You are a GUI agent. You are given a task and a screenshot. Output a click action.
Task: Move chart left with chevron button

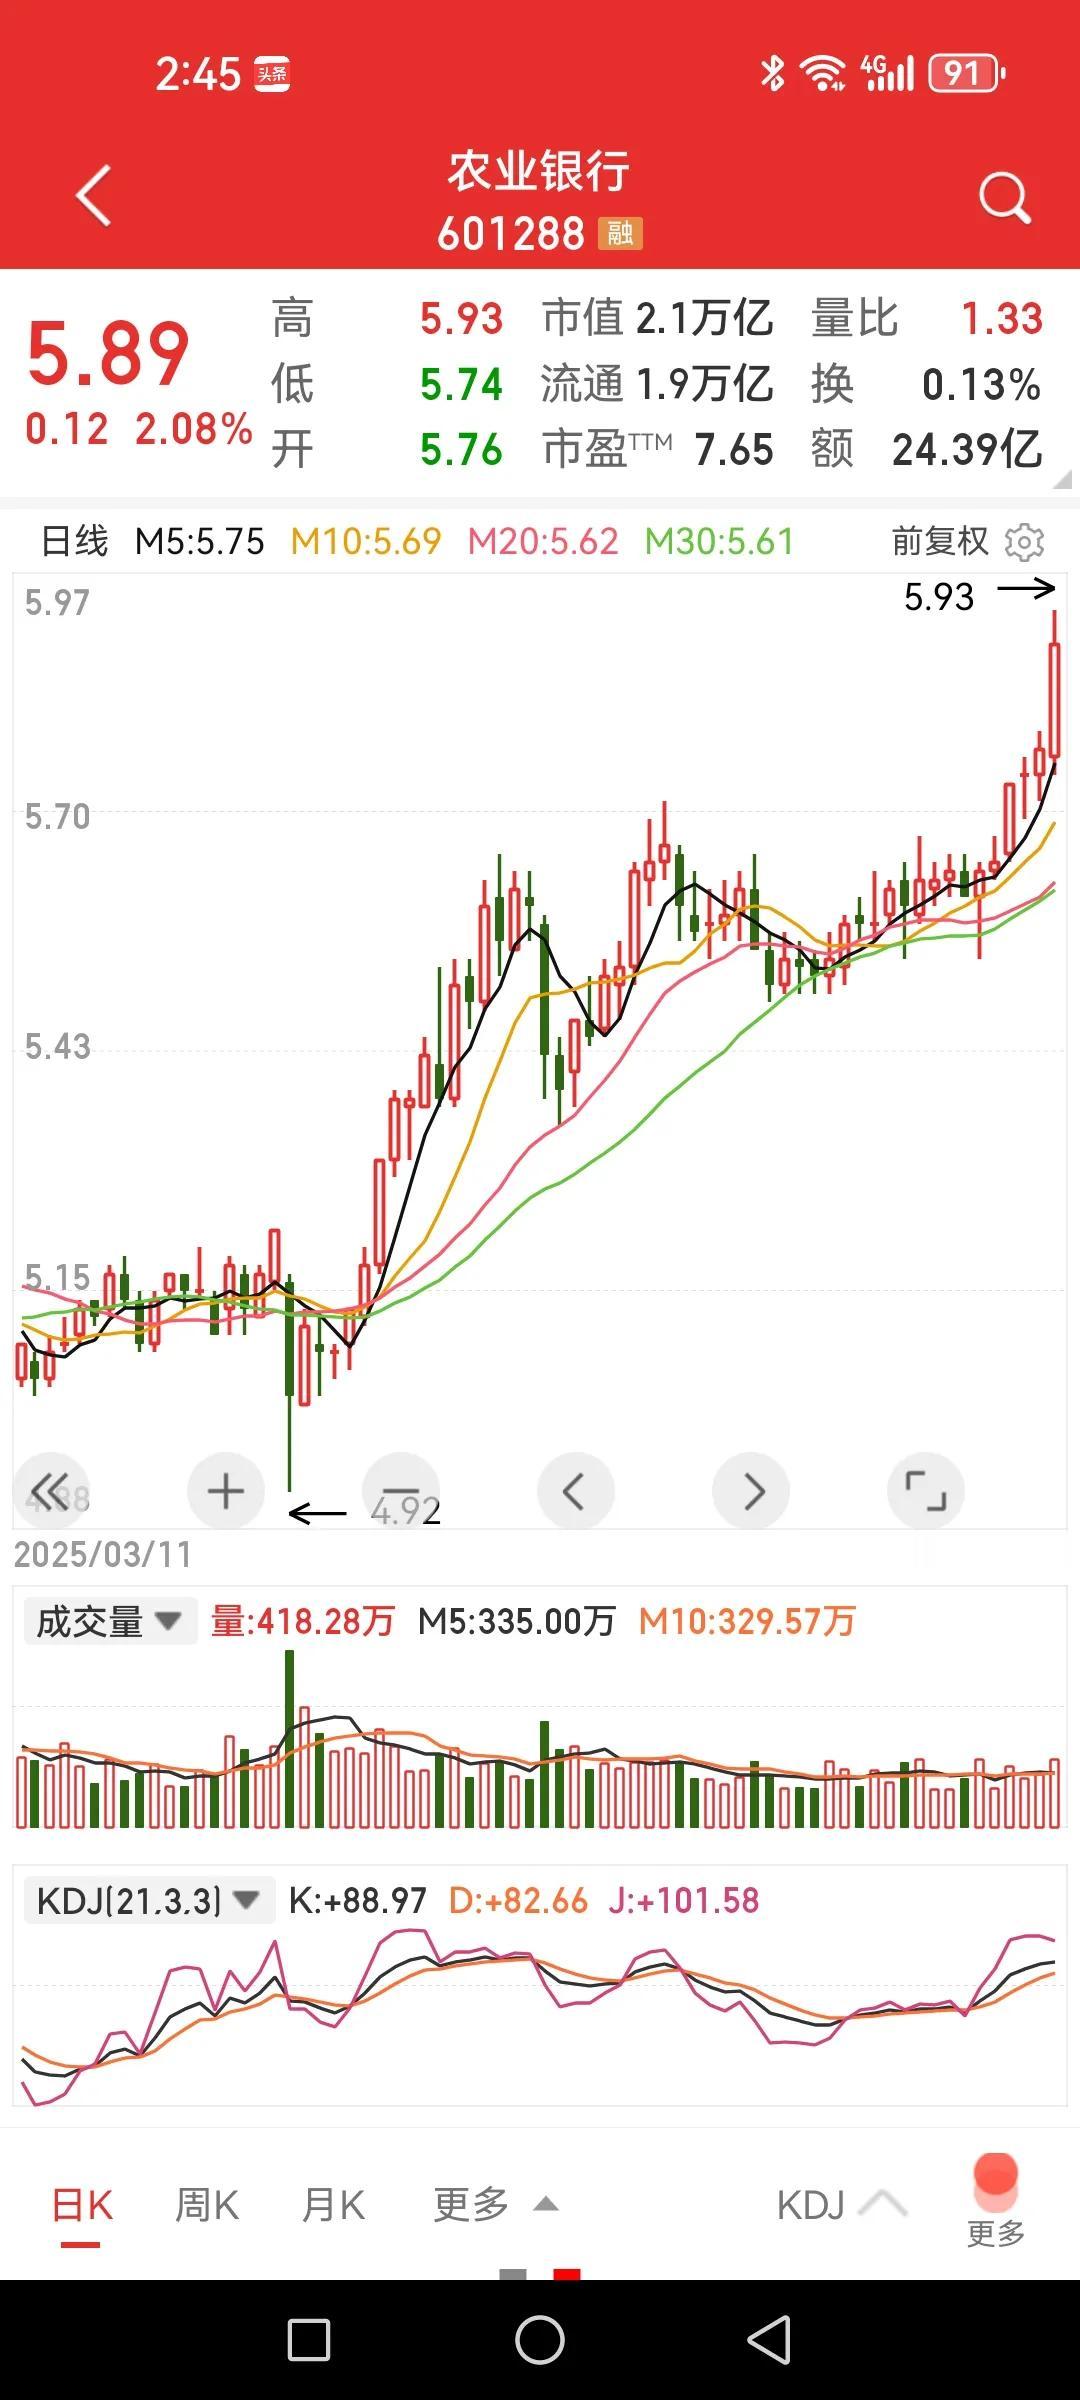click(x=576, y=1491)
